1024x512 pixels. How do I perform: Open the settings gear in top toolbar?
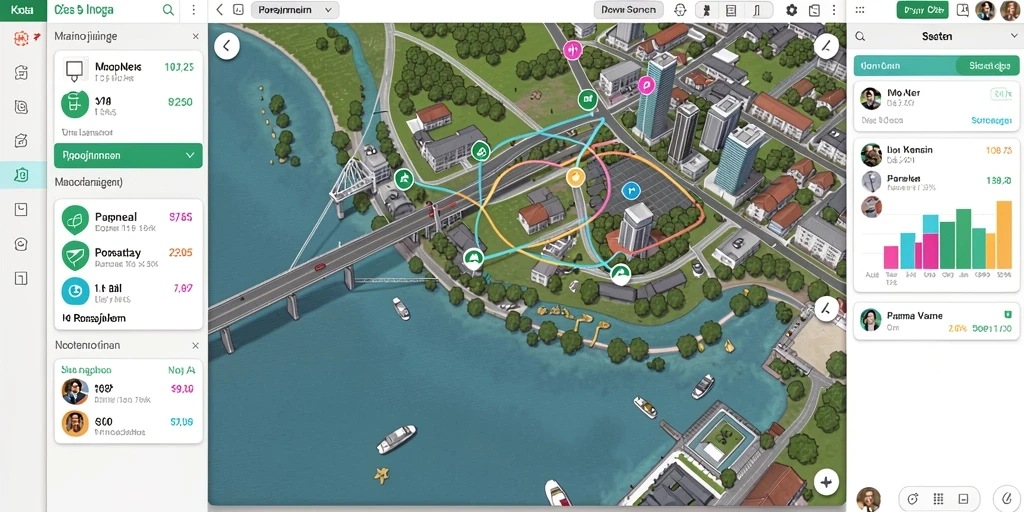pyautogui.click(x=792, y=10)
